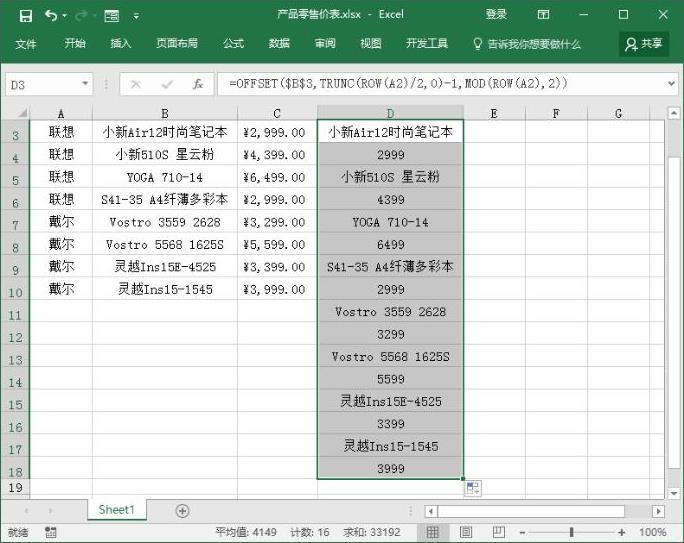Image resolution: width=684 pixels, height=543 pixels.
Task: Click the Insert Function fx icon
Action: 198,84
